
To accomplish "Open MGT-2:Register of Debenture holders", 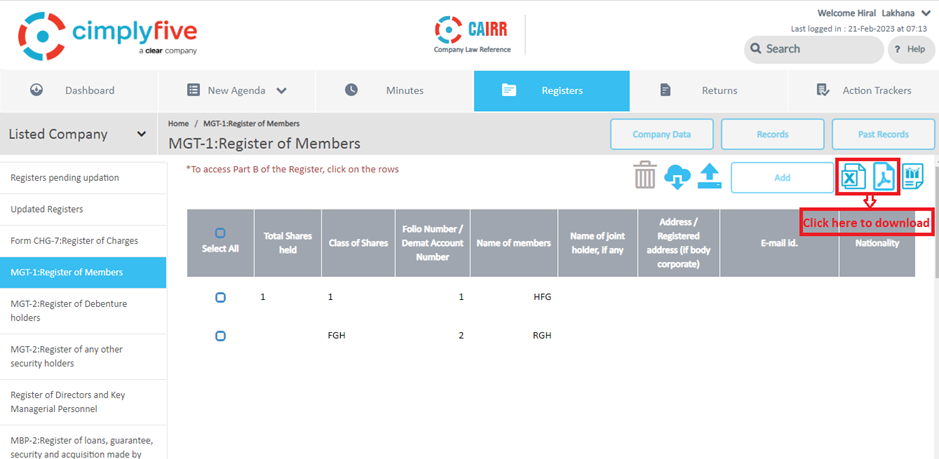I will [x=83, y=311].
